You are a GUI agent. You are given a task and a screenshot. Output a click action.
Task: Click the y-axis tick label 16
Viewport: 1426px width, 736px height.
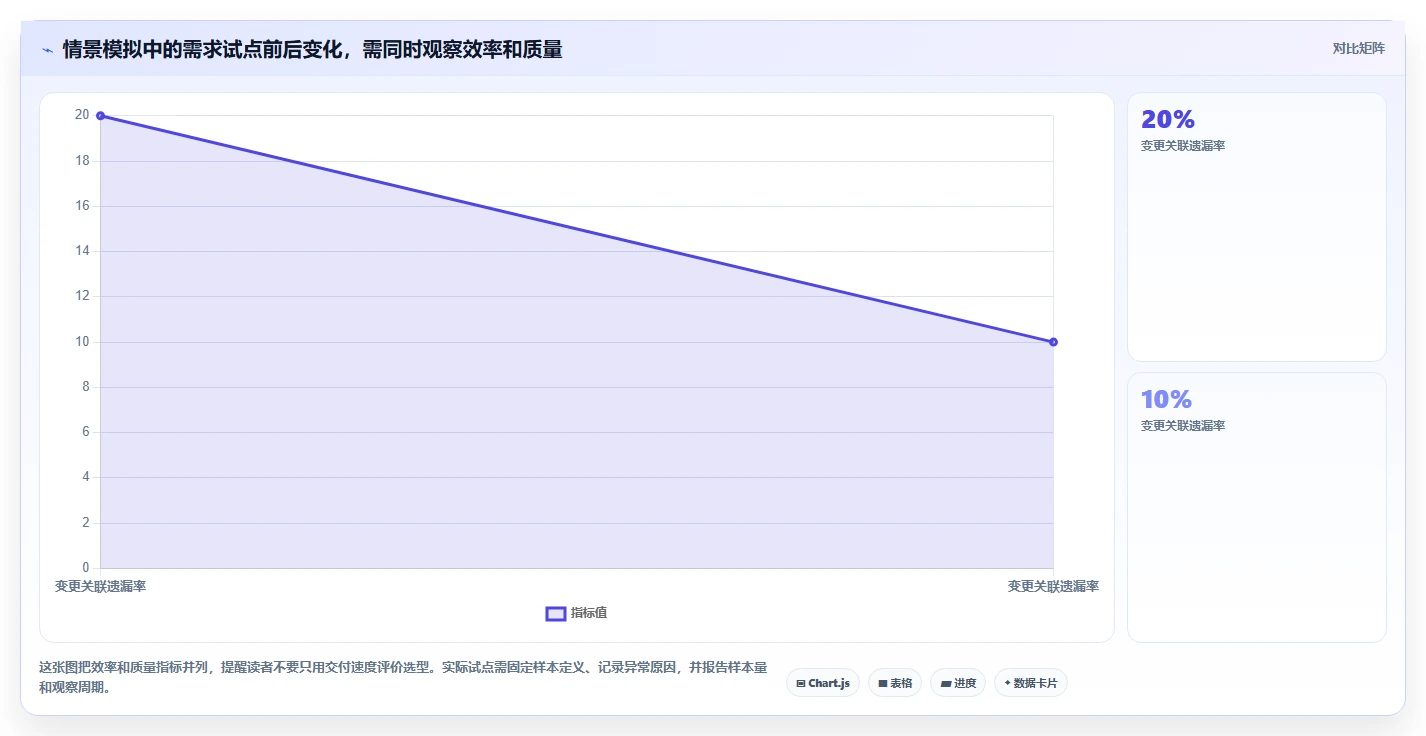click(82, 206)
